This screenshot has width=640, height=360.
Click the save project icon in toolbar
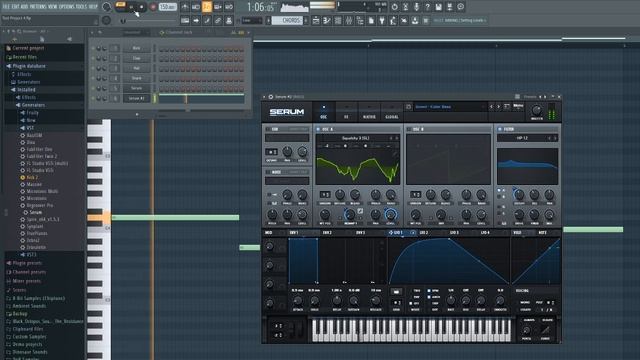438,7
